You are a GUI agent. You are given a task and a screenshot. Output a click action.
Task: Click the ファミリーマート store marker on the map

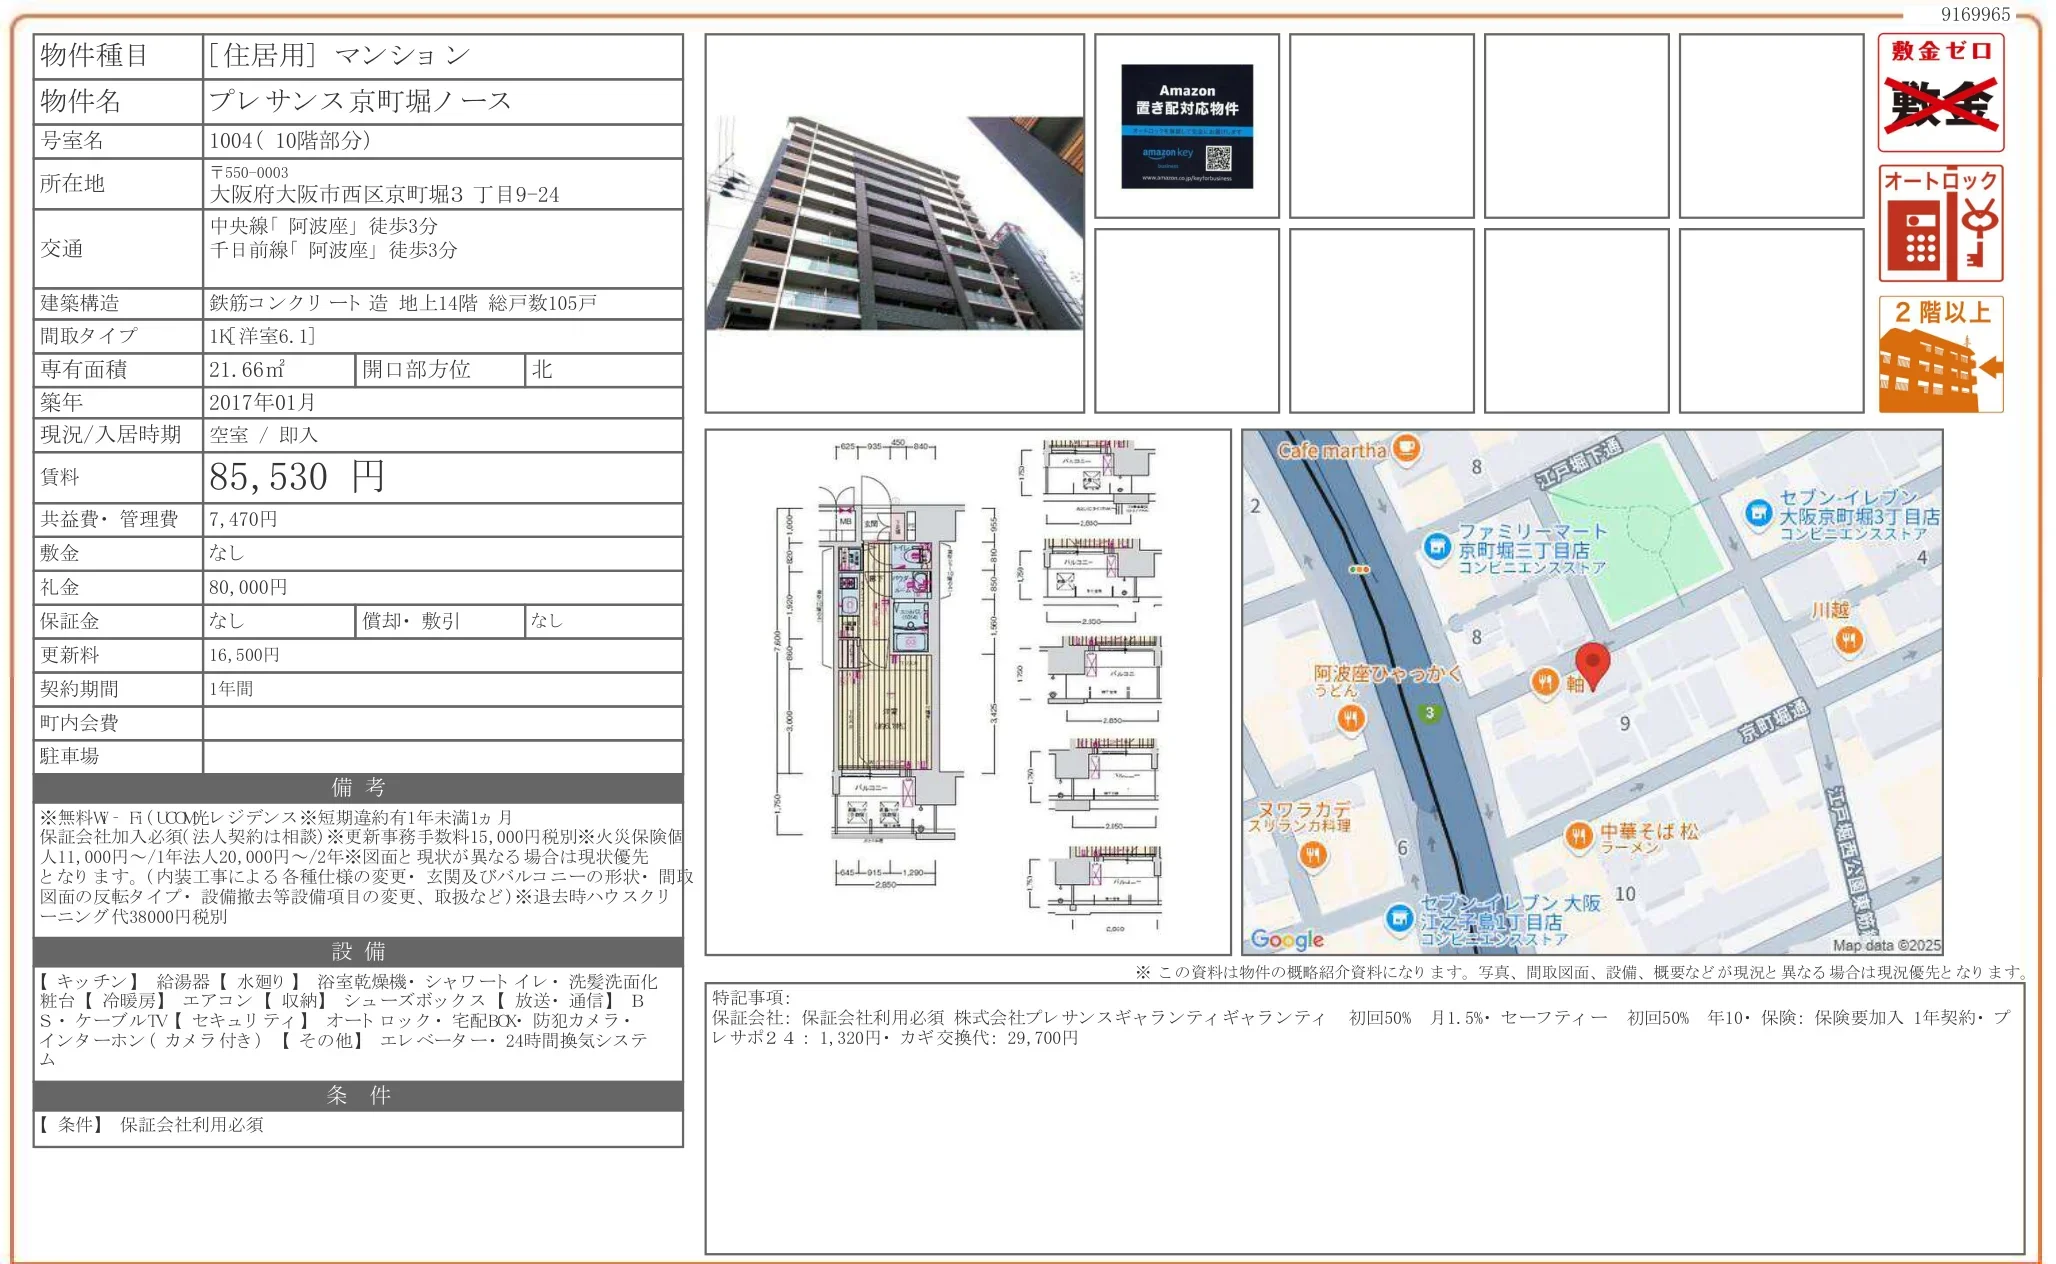[x=1437, y=546]
